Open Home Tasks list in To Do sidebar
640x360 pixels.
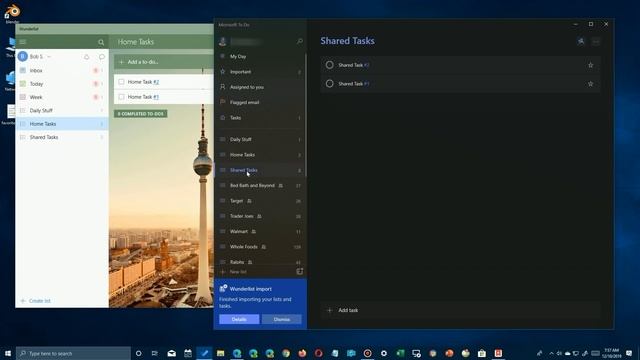click(x=260, y=155)
